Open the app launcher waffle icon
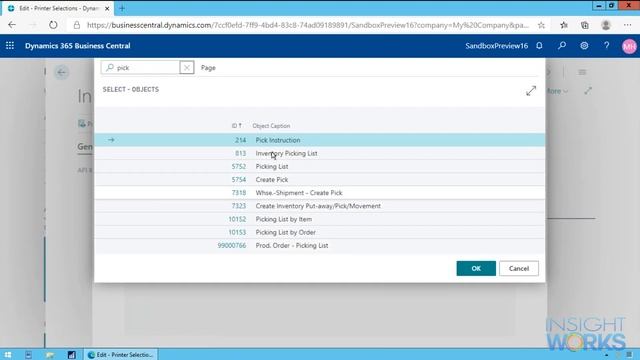This screenshot has height=360, width=640. pyautogui.click(x=10, y=46)
